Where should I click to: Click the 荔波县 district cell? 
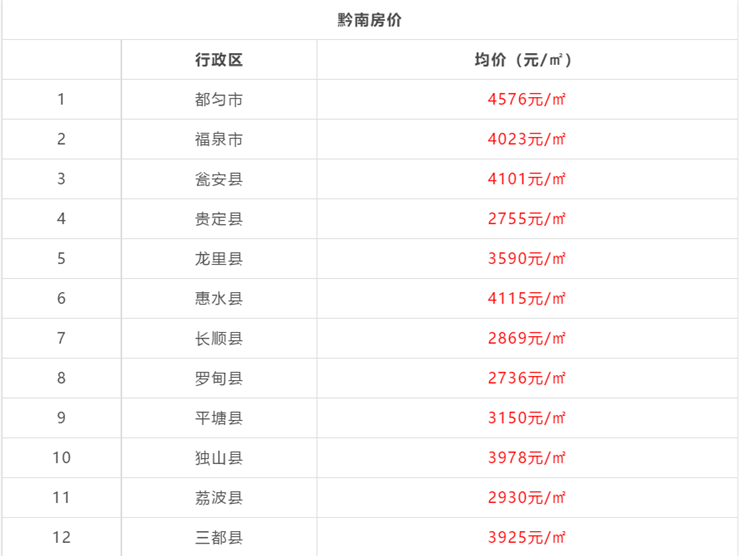pos(219,497)
